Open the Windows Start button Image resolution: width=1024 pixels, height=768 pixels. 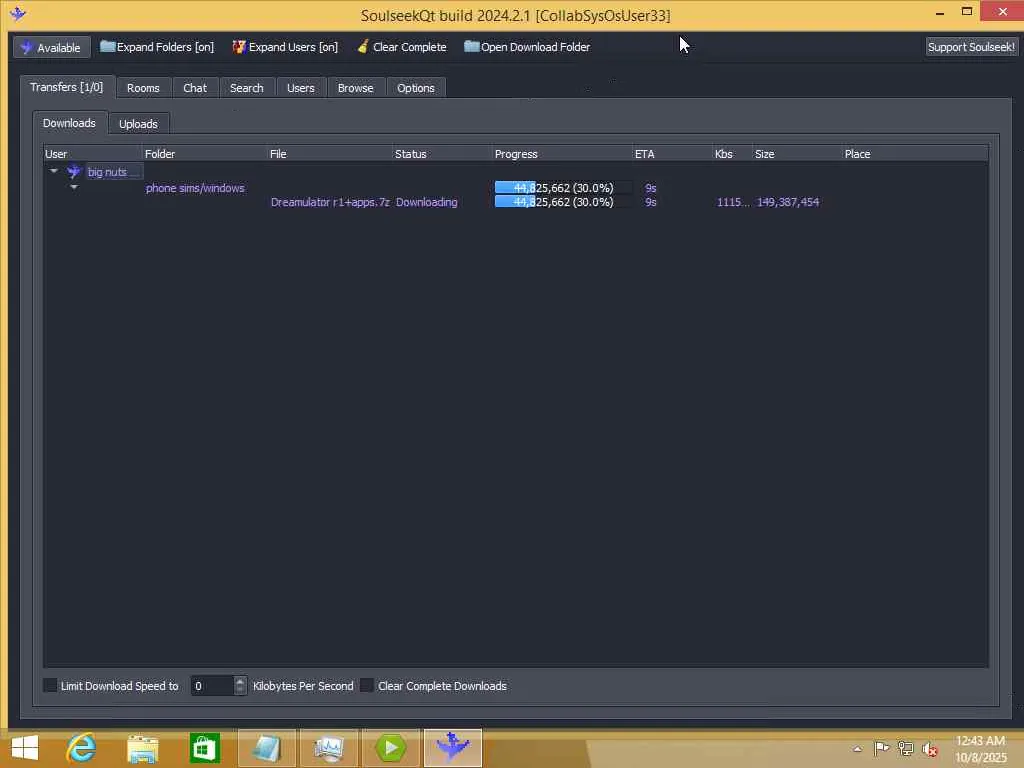(25, 748)
